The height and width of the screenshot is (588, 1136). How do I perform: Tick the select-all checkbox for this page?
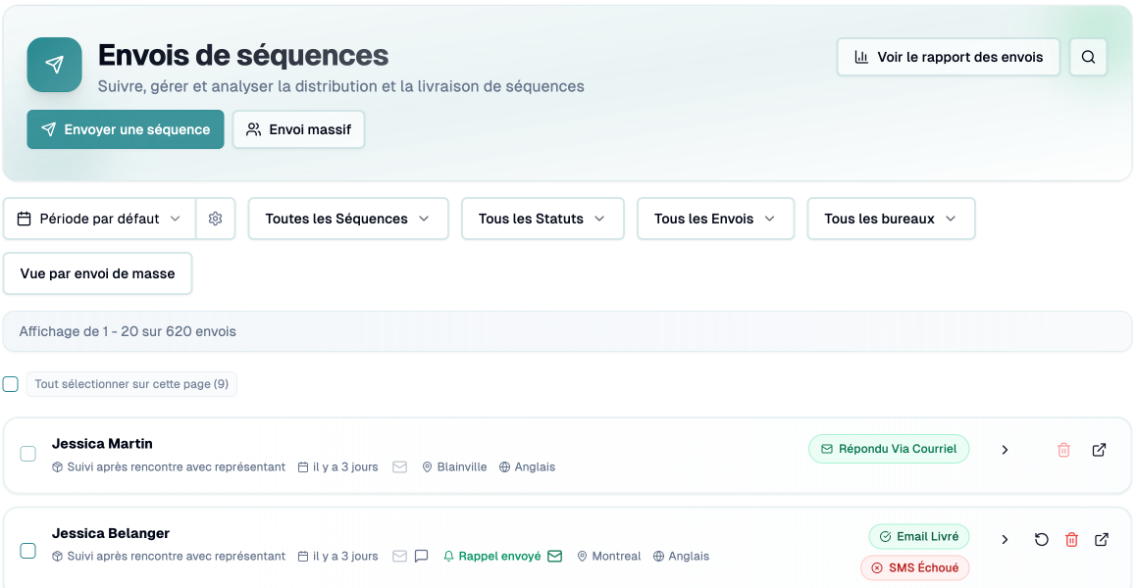10,384
